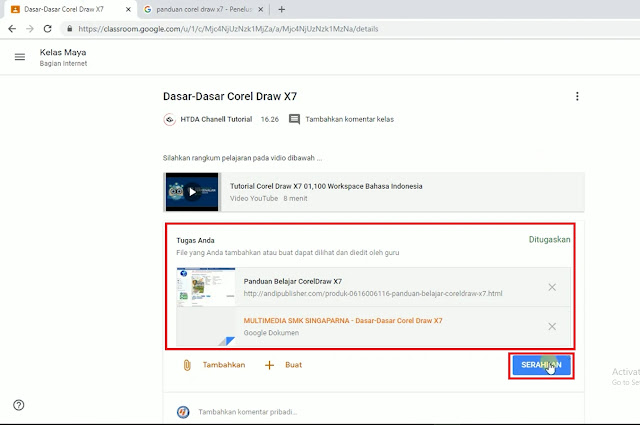Click the Google favicon on second tab

[148, 9]
